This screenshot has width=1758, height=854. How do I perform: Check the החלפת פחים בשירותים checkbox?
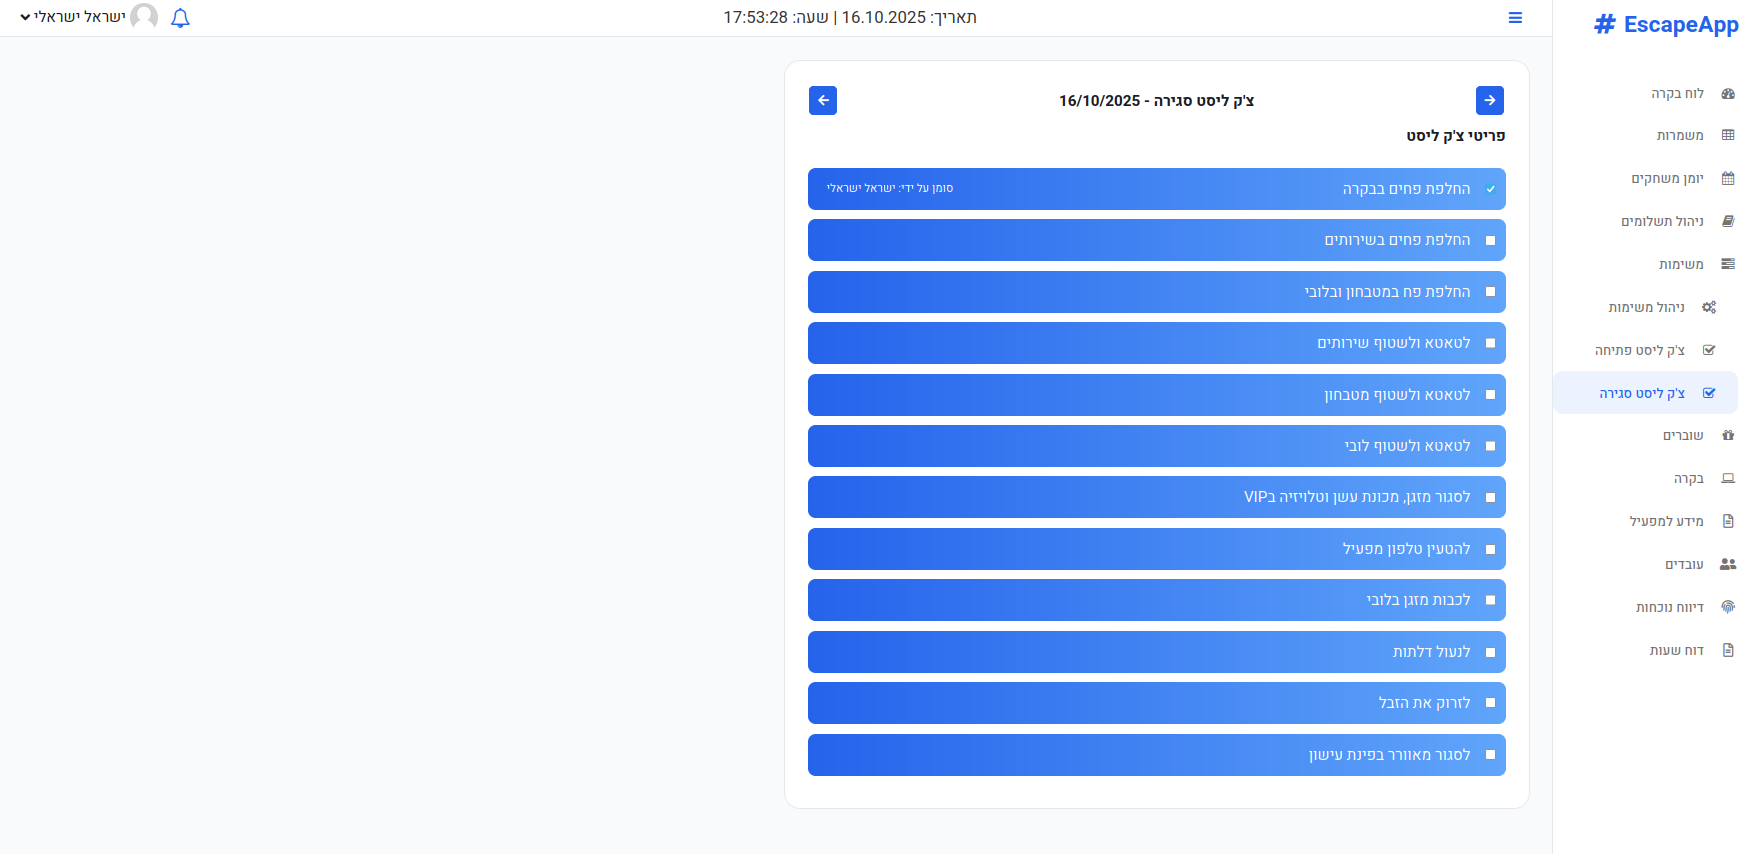point(1490,240)
